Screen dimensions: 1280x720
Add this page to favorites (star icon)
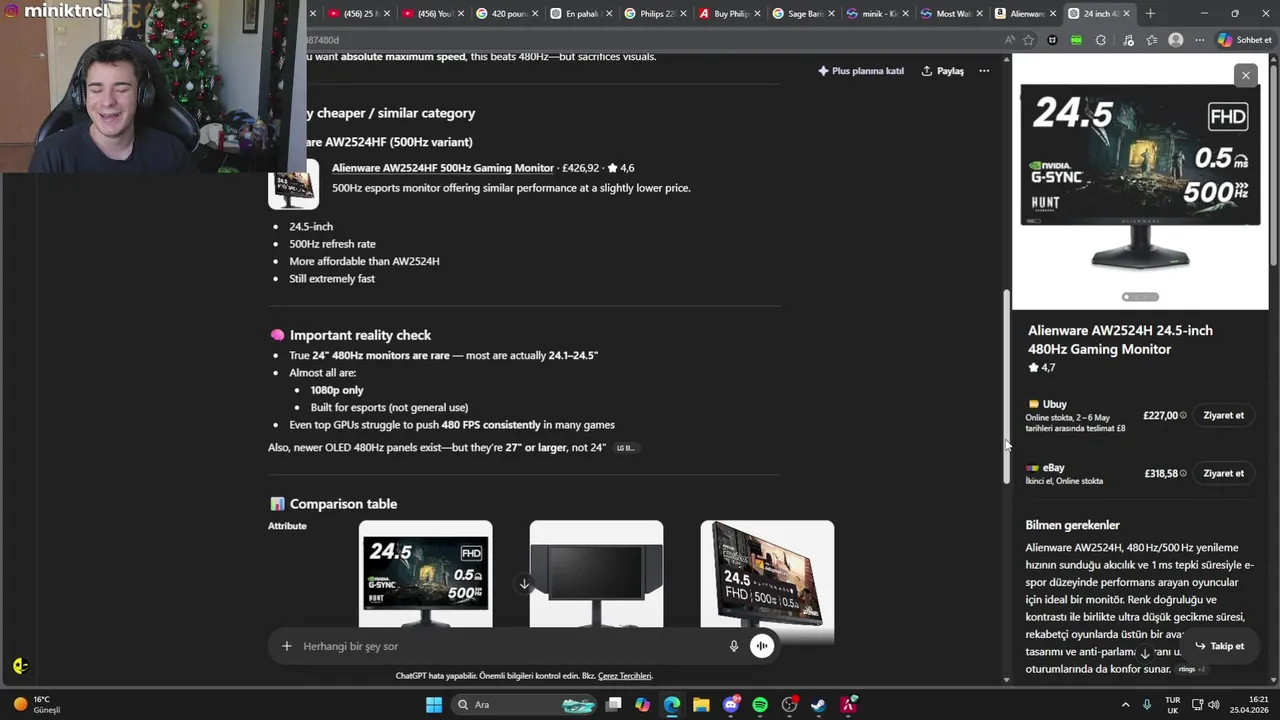click(1029, 40)
